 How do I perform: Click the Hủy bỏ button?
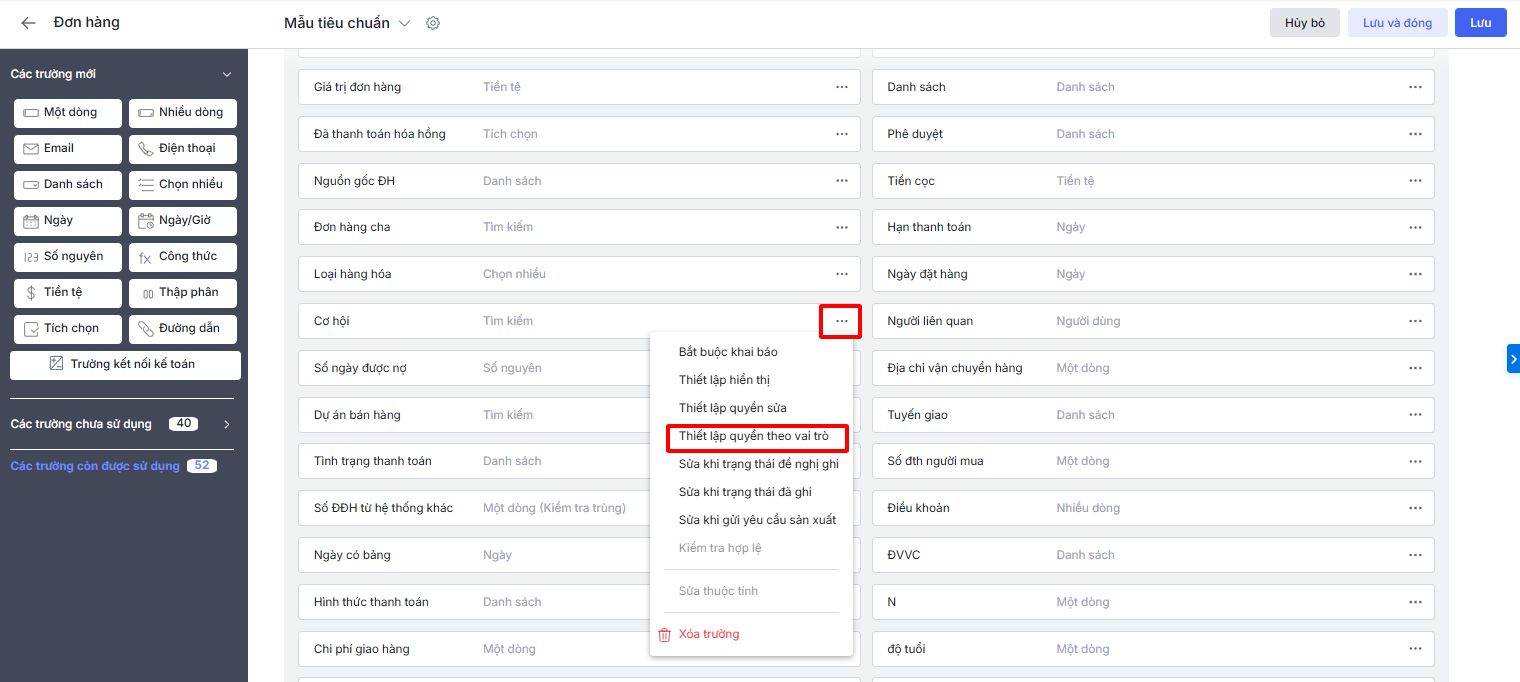tap(1305, 23)
